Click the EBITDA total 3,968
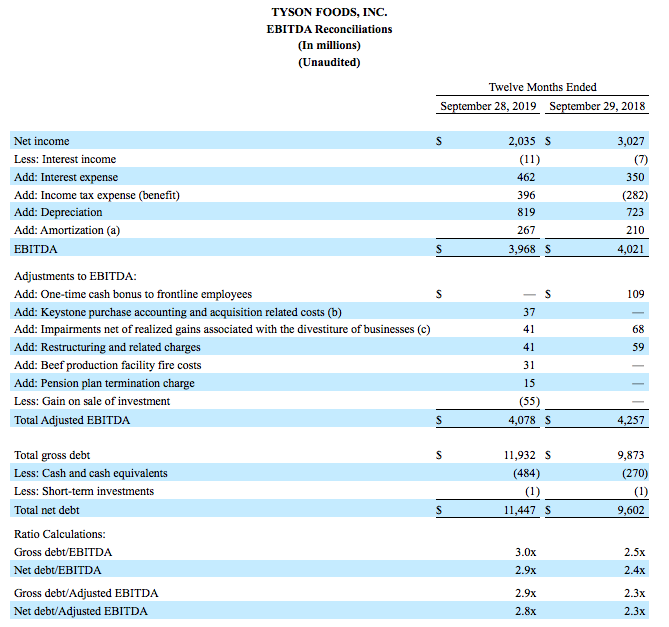This screenshot has height=627, width=669. pyautogui.click(x=521, y=249)
